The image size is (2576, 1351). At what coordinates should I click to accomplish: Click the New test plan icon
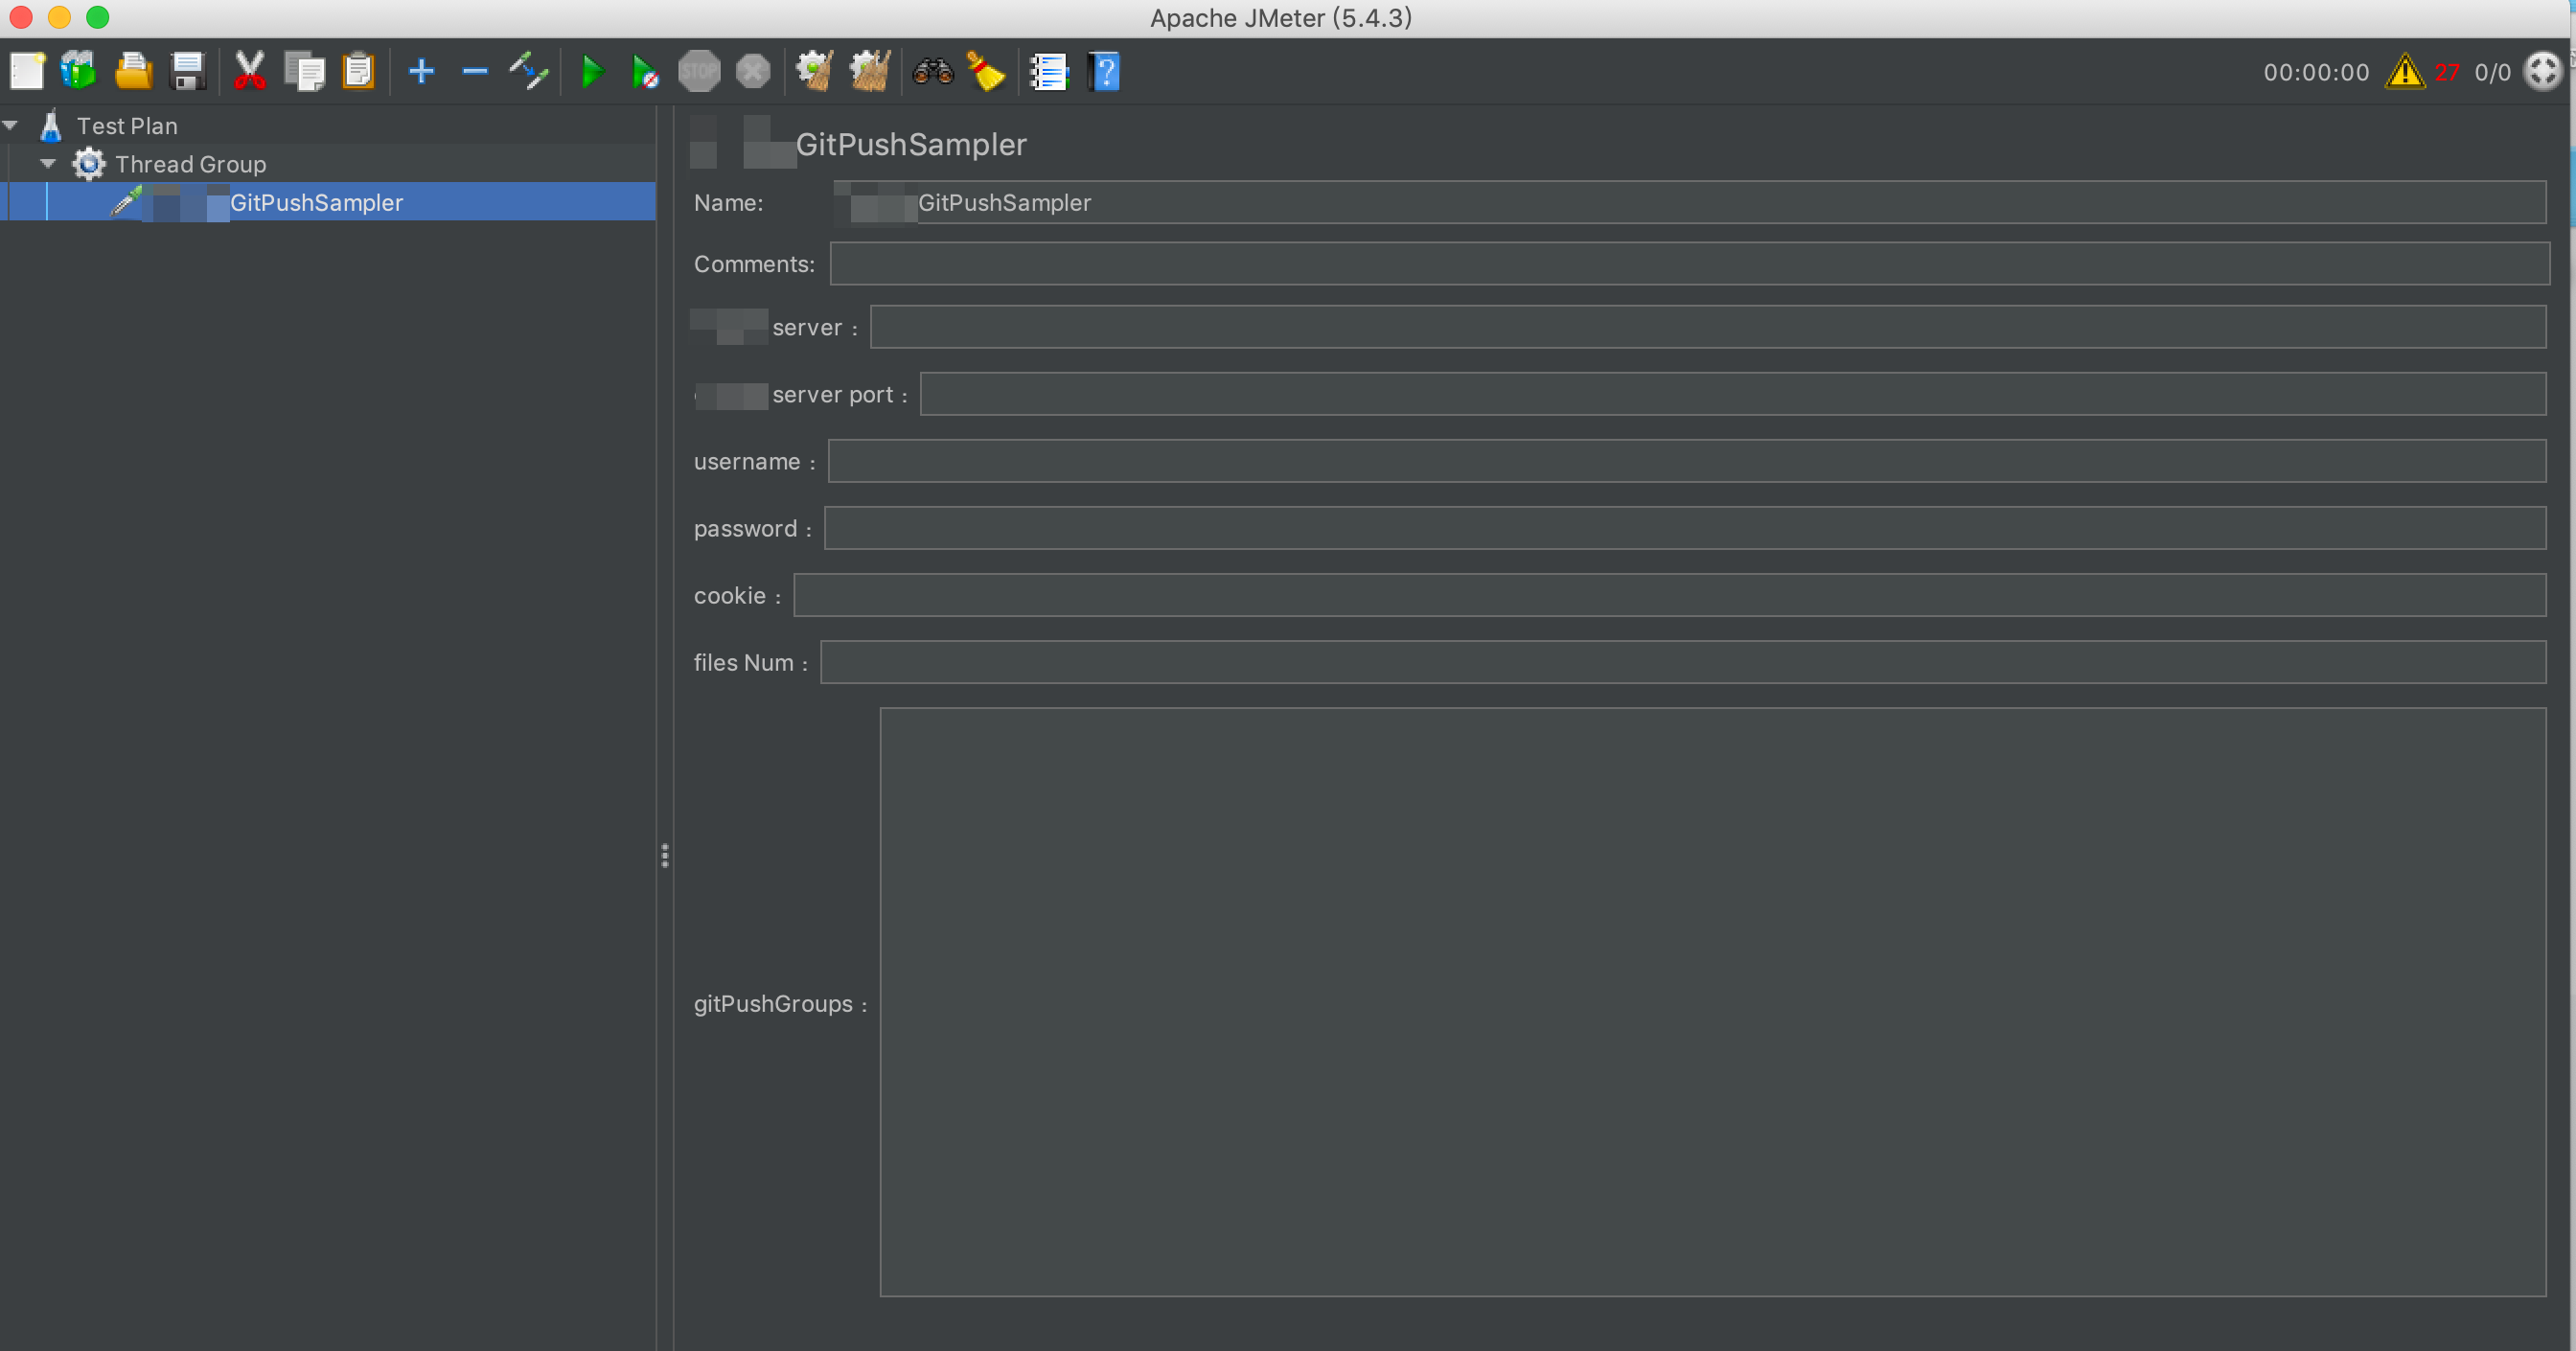click(27, 72)
